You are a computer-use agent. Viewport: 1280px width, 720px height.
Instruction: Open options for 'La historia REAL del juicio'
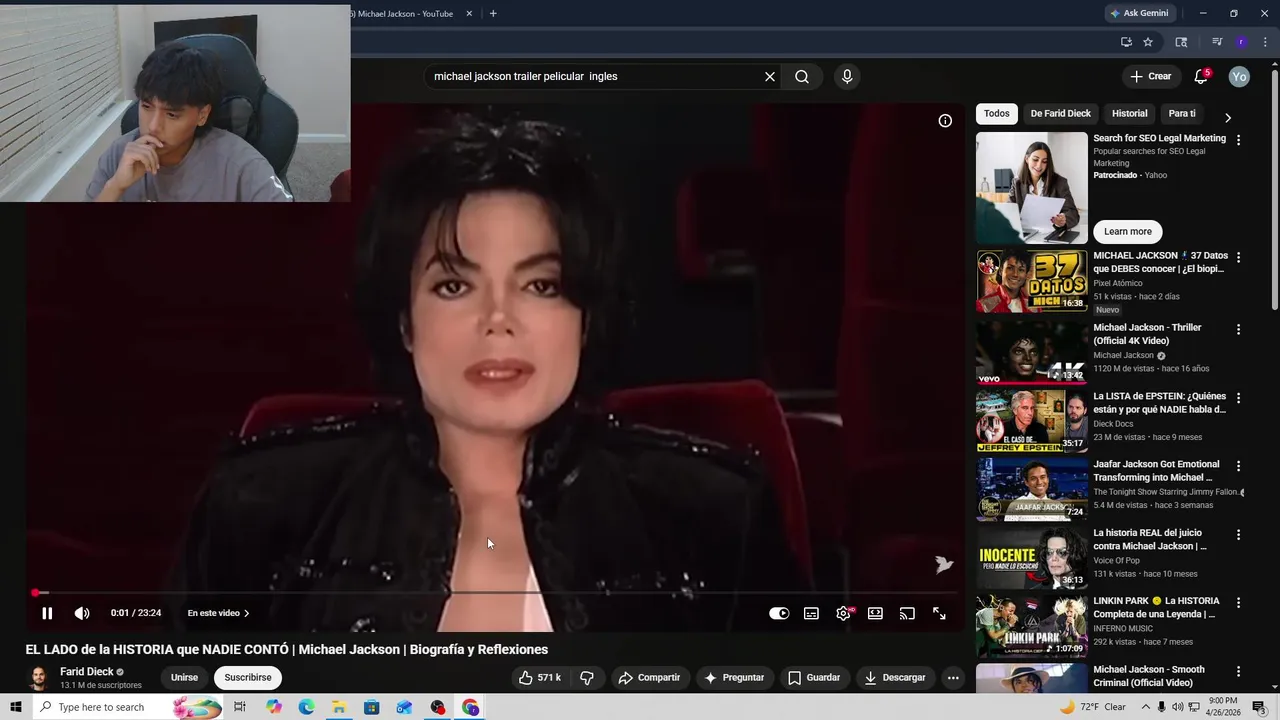[x=1238, y=535]
